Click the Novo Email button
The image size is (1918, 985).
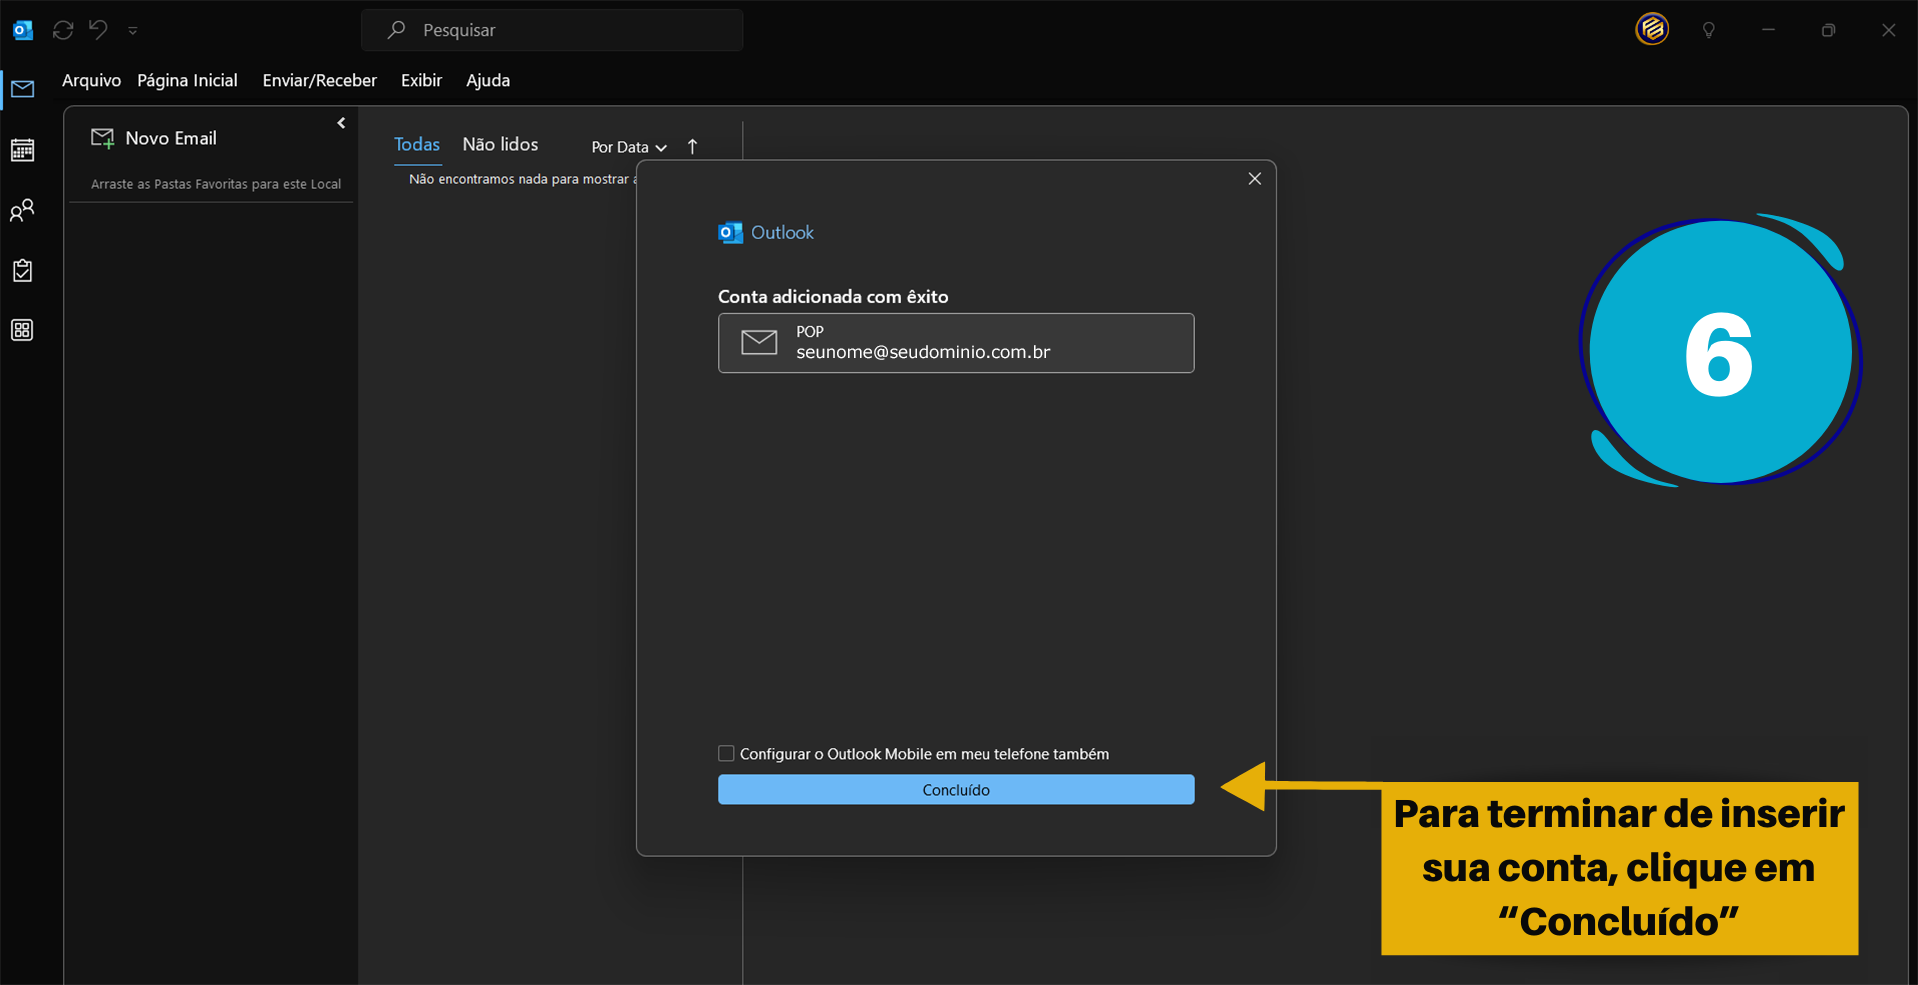coord(154,138)
